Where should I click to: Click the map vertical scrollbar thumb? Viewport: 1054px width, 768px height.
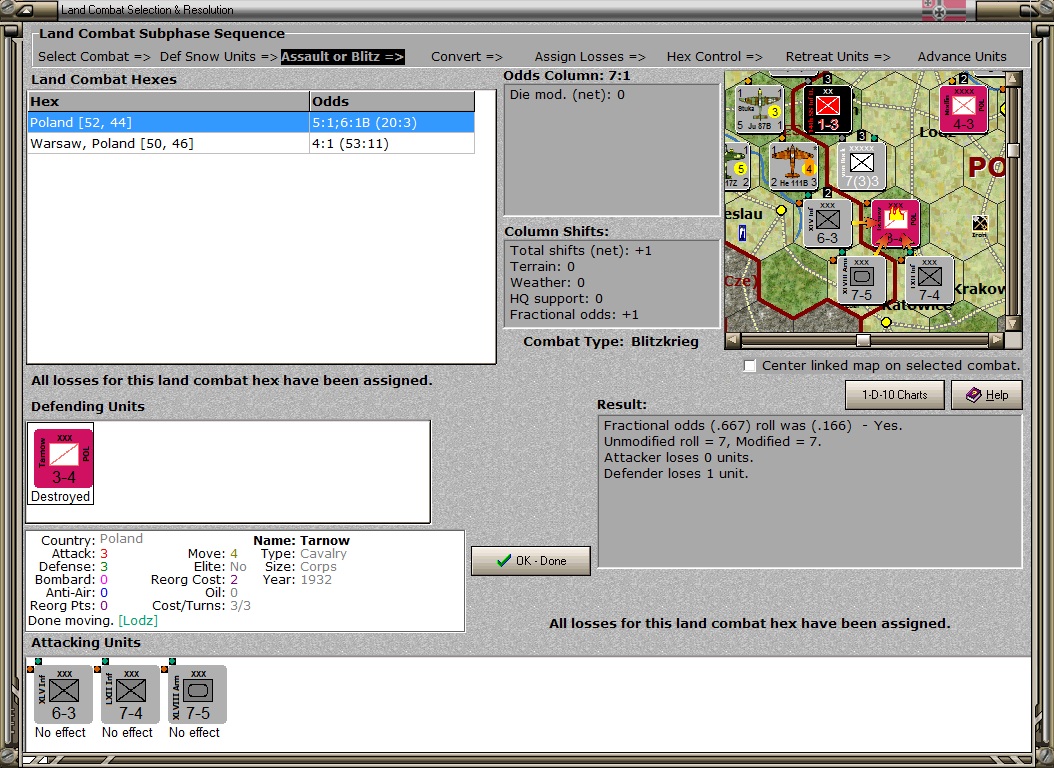pyautogui.click(x=1014, y=151)
